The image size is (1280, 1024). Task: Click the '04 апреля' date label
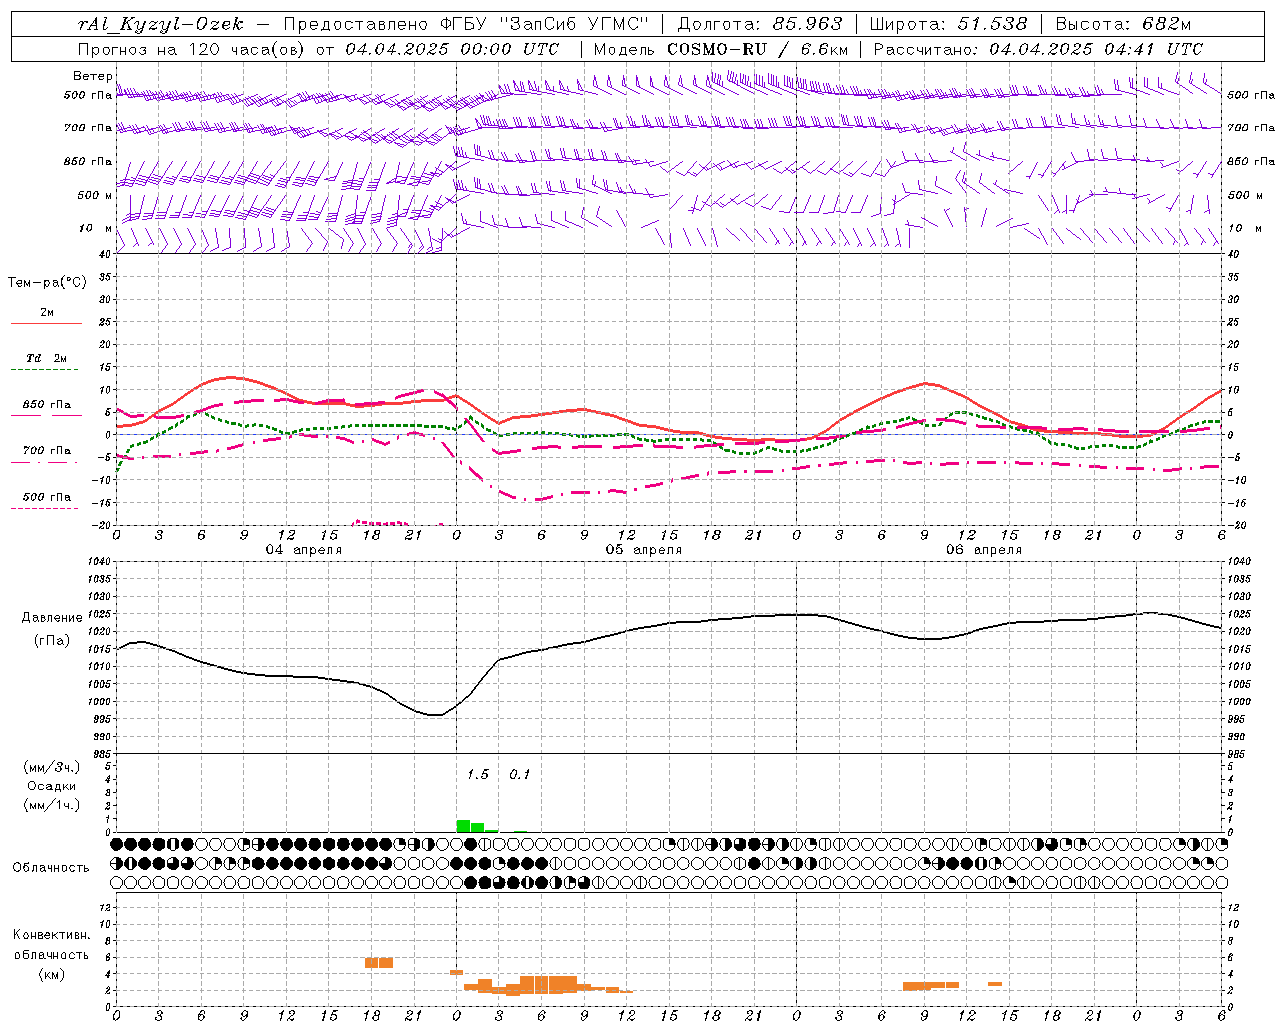point(303,550)
